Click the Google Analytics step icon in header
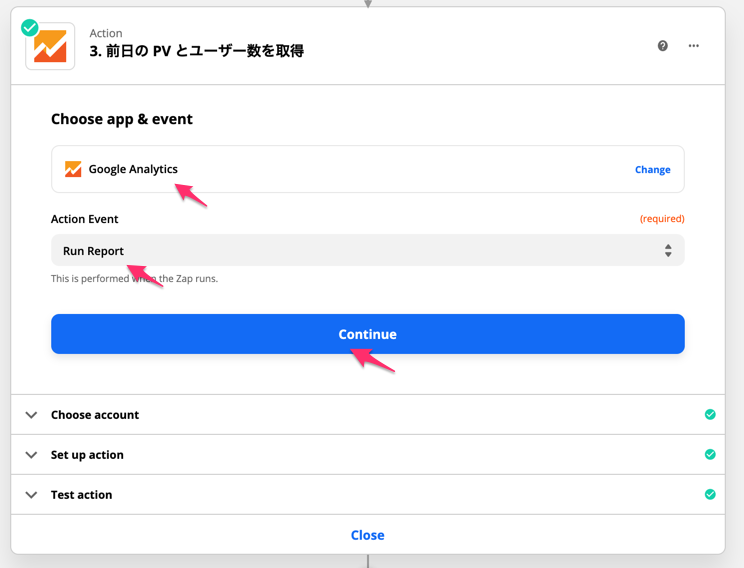Image resolution: width=744 pixels, height=568 pixels. coord(50,46)
